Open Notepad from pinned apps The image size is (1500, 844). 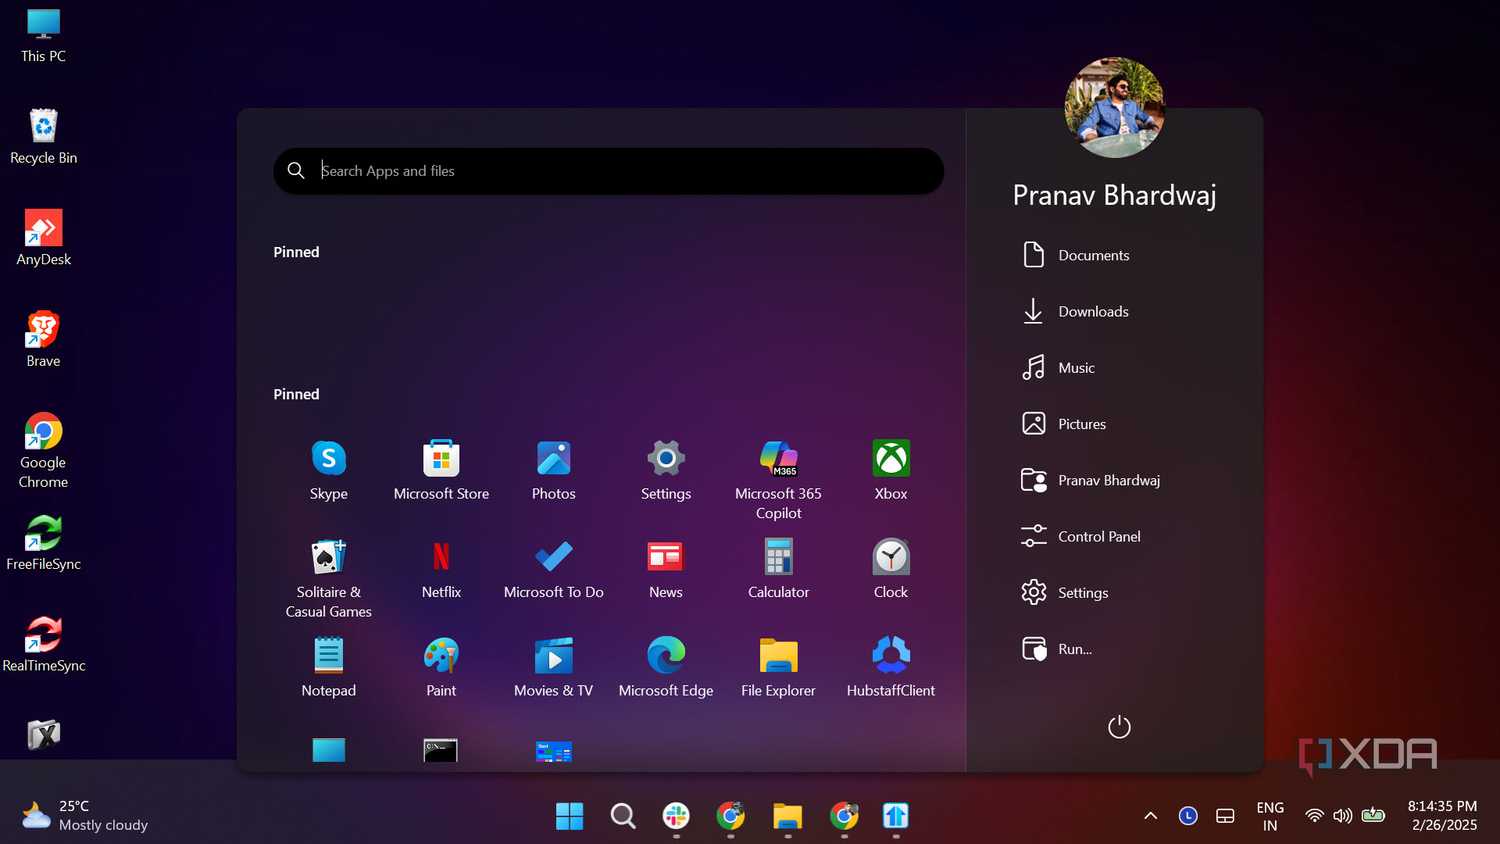point(328,667)
